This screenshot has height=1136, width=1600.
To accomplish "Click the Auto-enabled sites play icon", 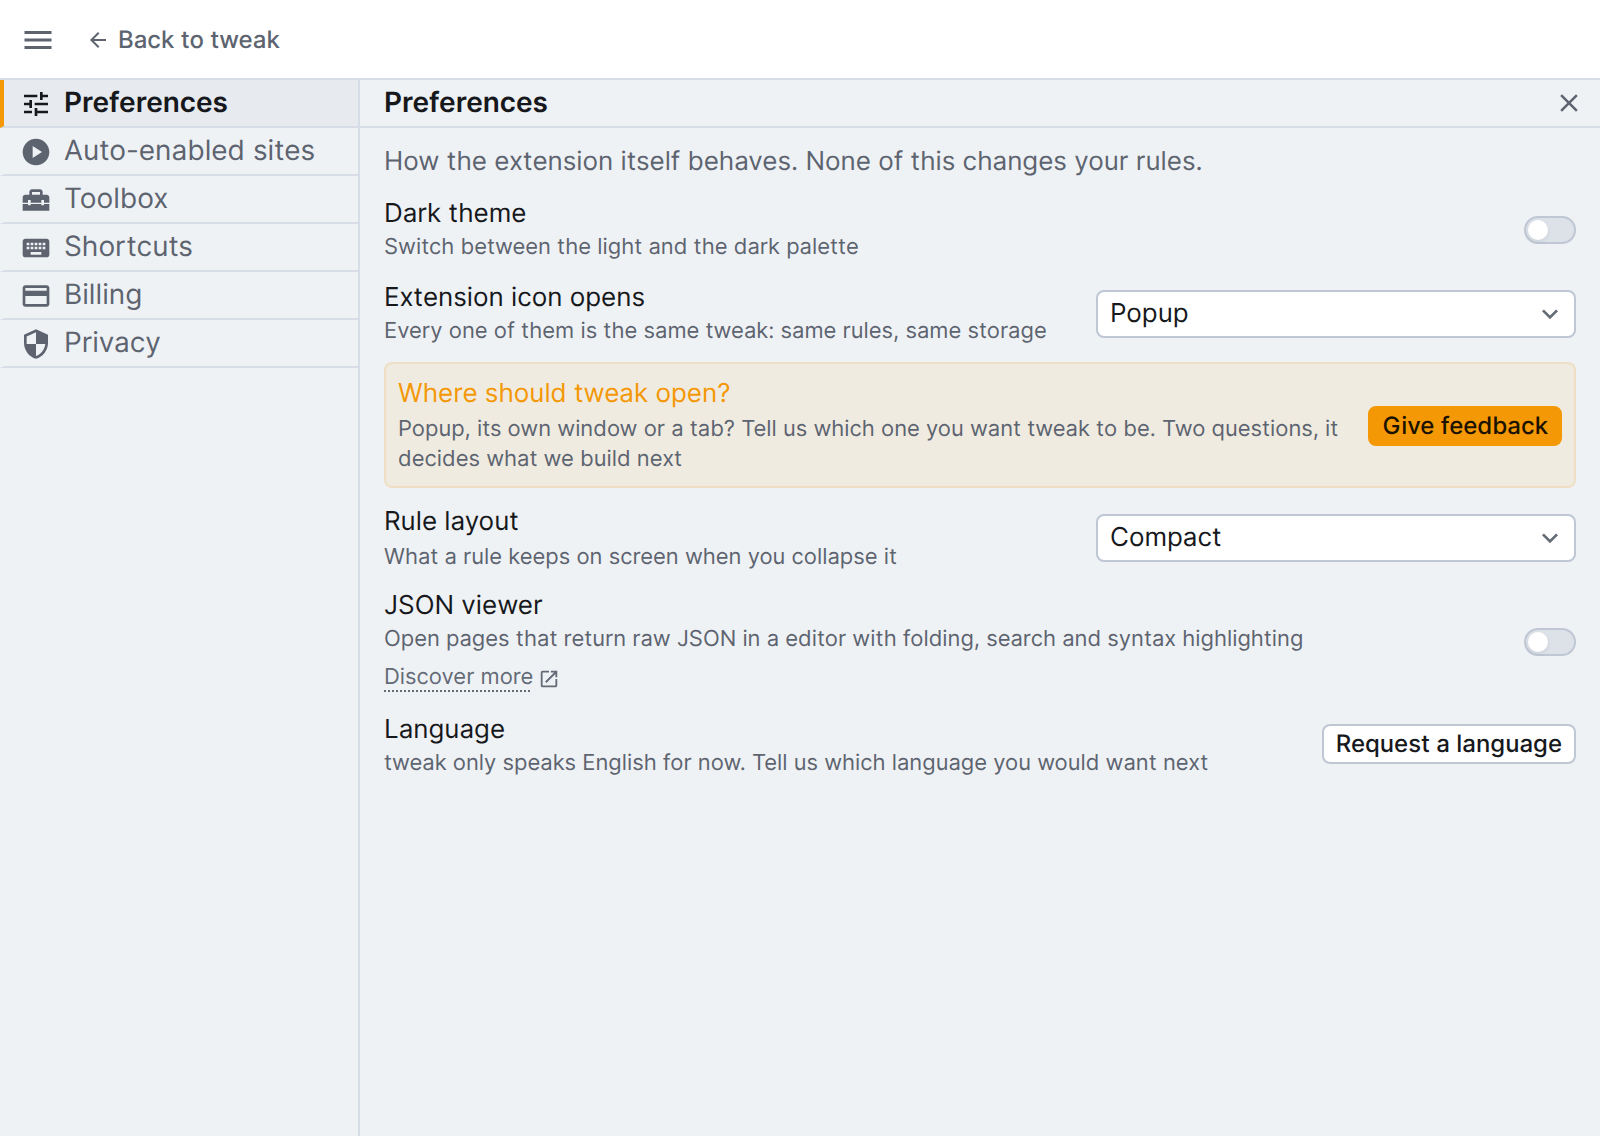I will pos(36,152).
